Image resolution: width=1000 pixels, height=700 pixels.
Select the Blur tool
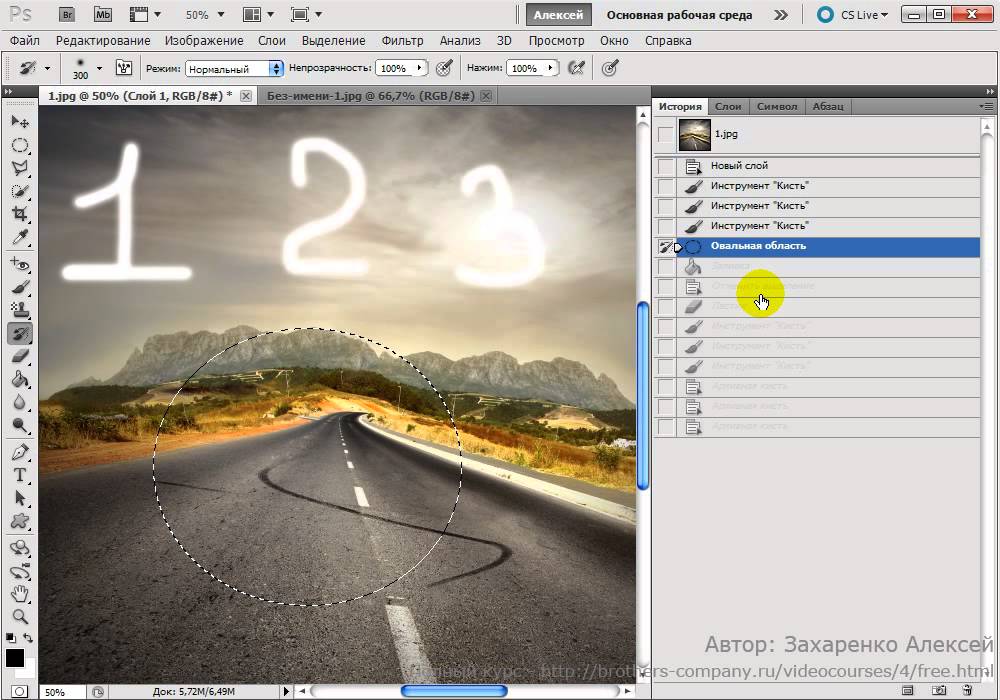20,403
